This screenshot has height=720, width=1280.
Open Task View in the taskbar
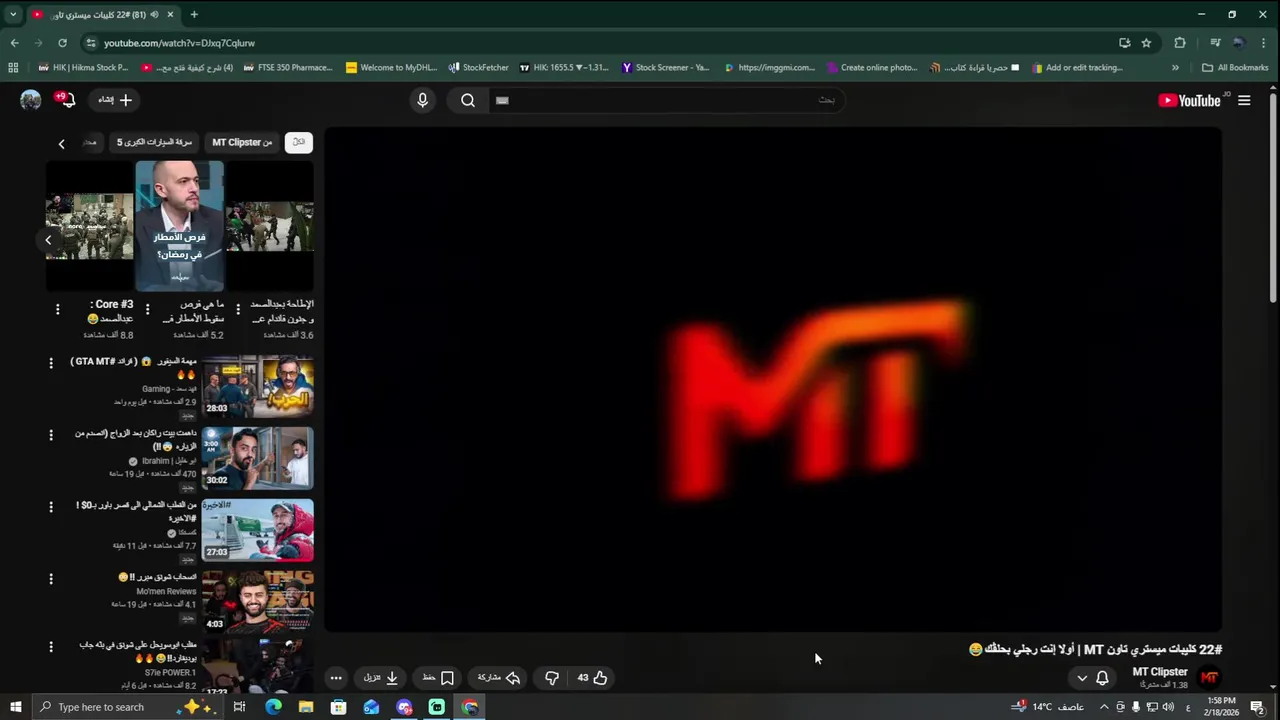click(x=239, y=707)
